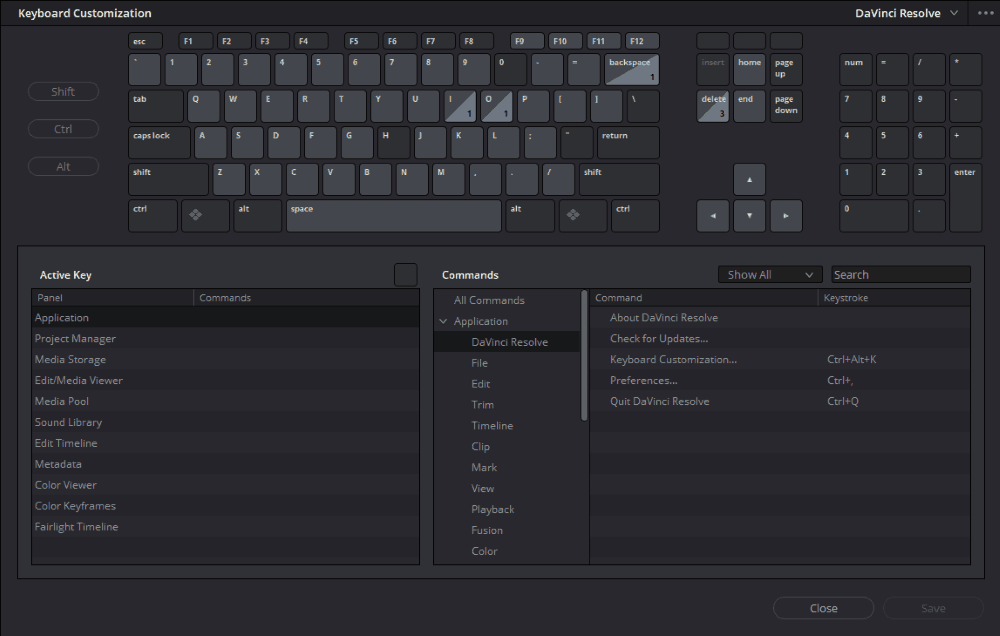
Task: Select the Trim command category
Action: point(483,405)
